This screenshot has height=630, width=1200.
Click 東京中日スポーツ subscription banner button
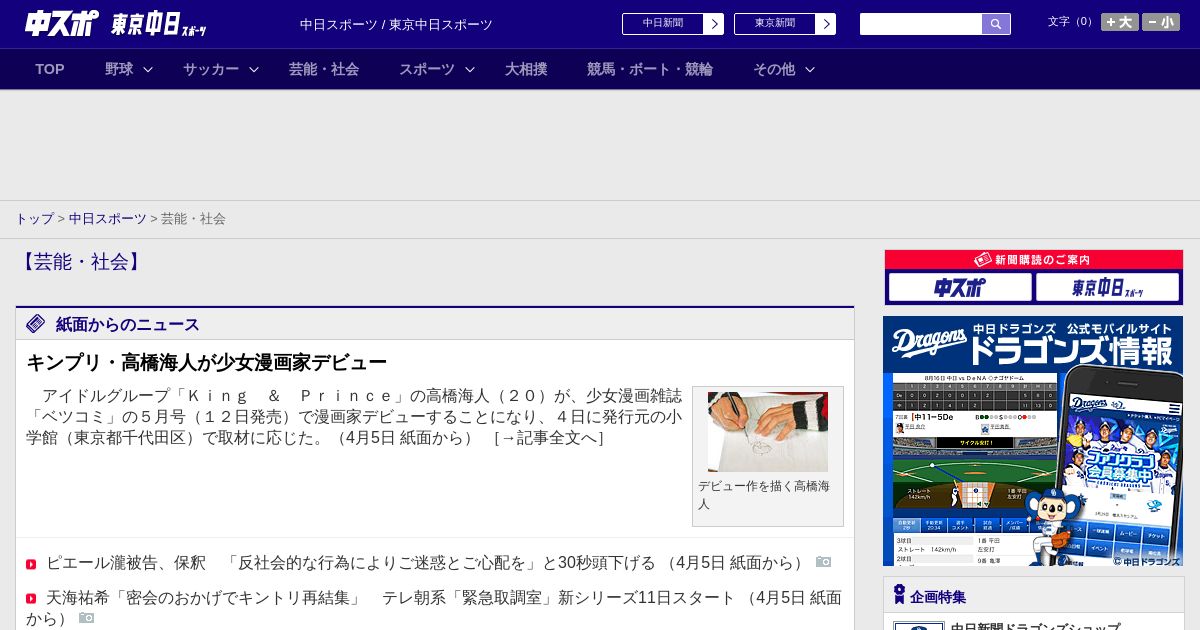1108,288
